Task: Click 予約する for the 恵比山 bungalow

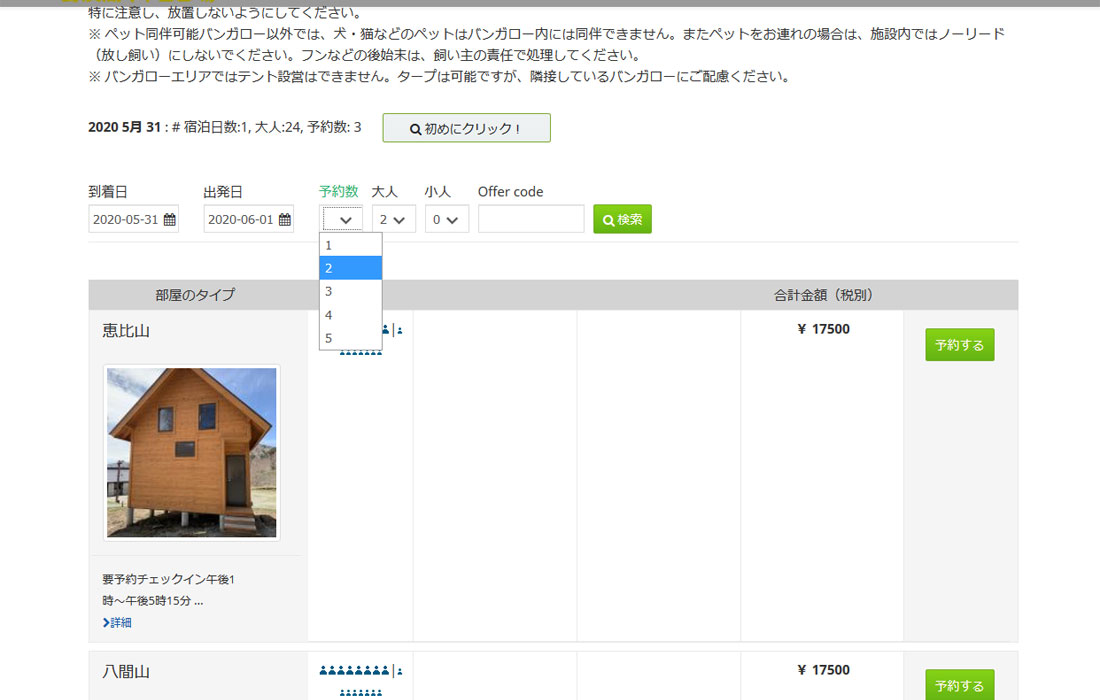Action: click(x=959, y=344)
